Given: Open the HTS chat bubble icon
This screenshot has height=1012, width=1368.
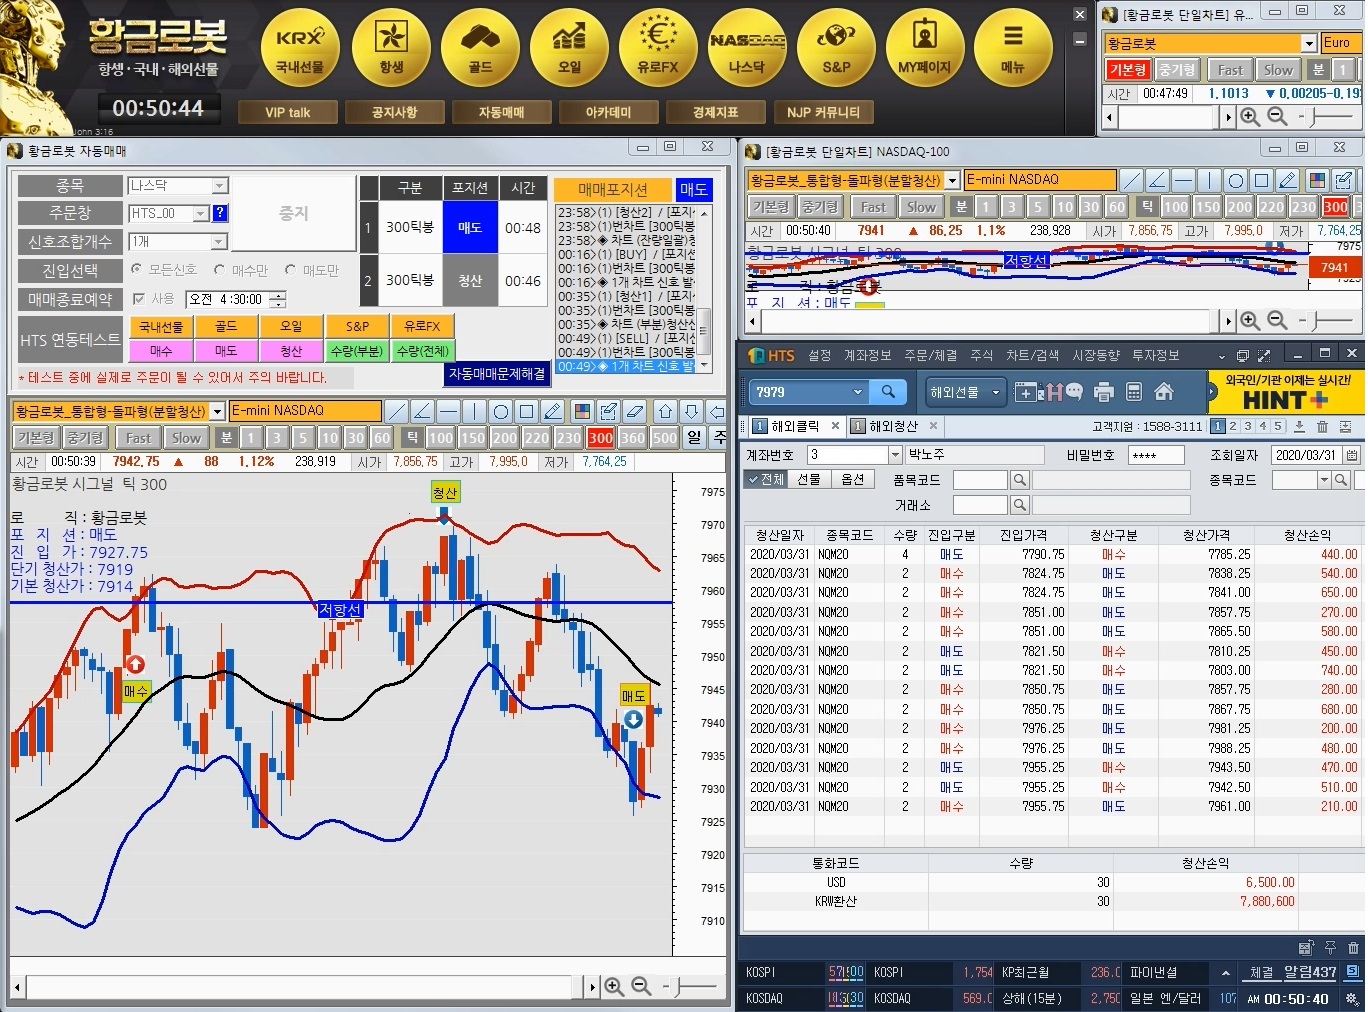Looking at the screenshot, I should click(x=1075, y=392).
